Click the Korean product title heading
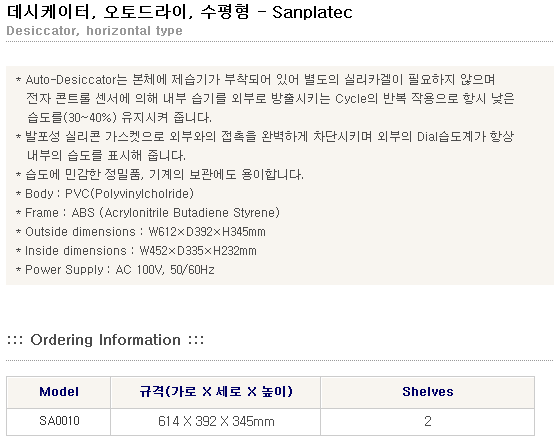The height and width of the screenshot is (436, 554). (179, 12)
